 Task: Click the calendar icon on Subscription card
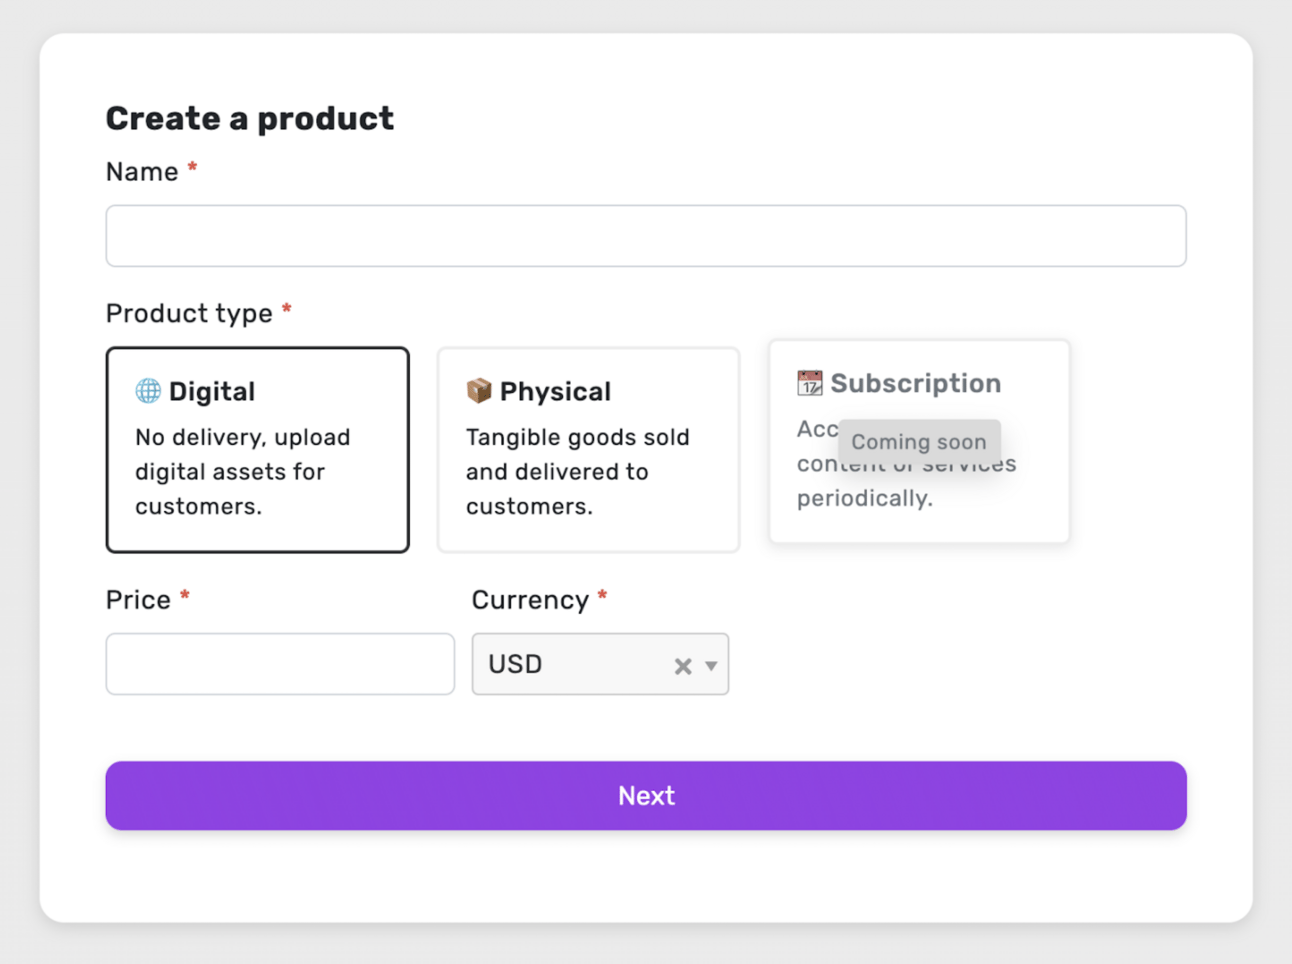(x=810, y=383)
